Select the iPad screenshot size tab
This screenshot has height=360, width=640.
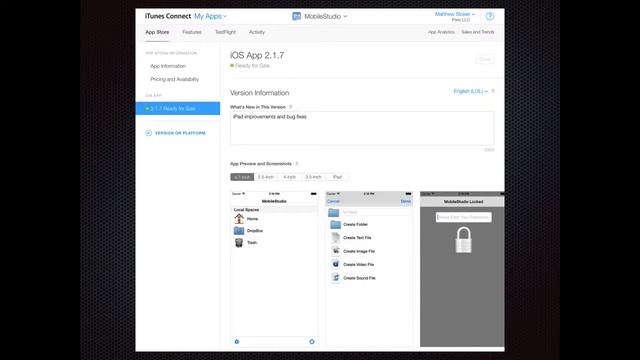click(x=337, y=177)
